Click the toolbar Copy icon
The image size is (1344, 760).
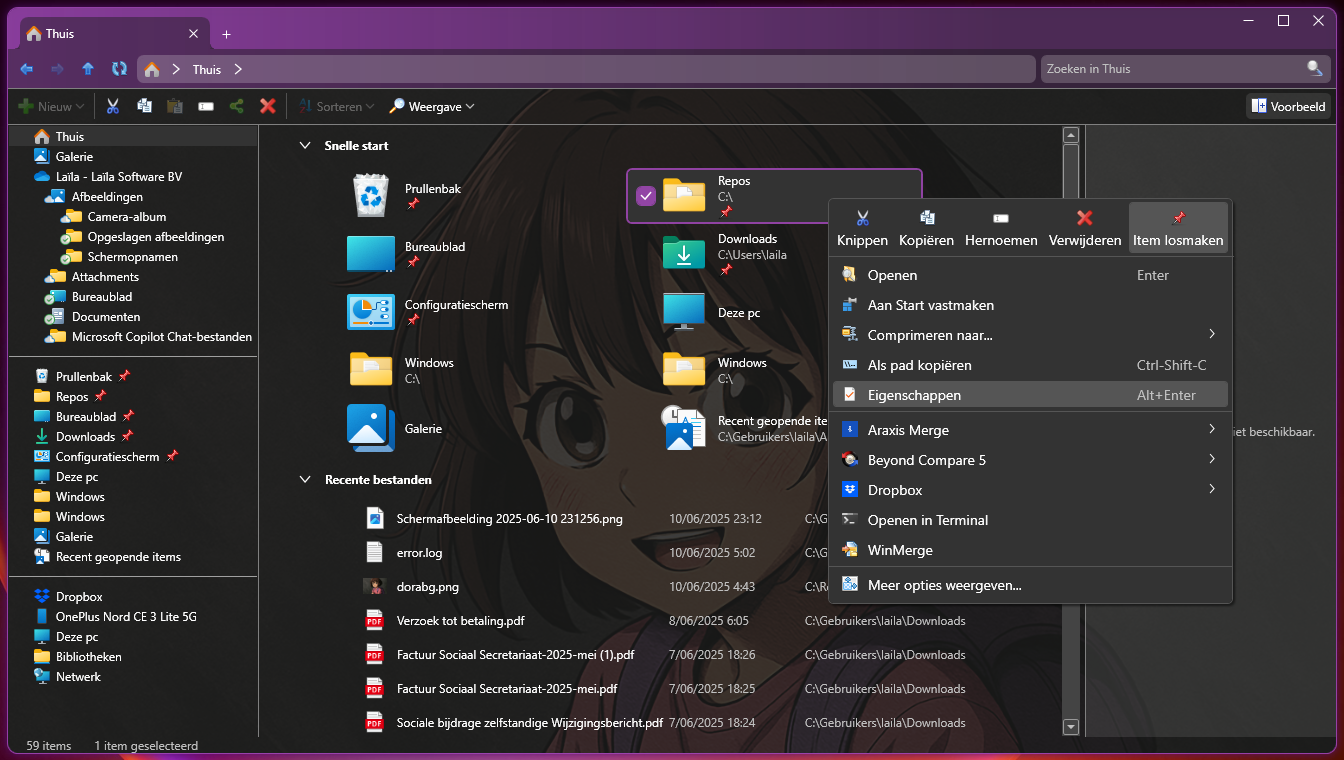(144, 106)
